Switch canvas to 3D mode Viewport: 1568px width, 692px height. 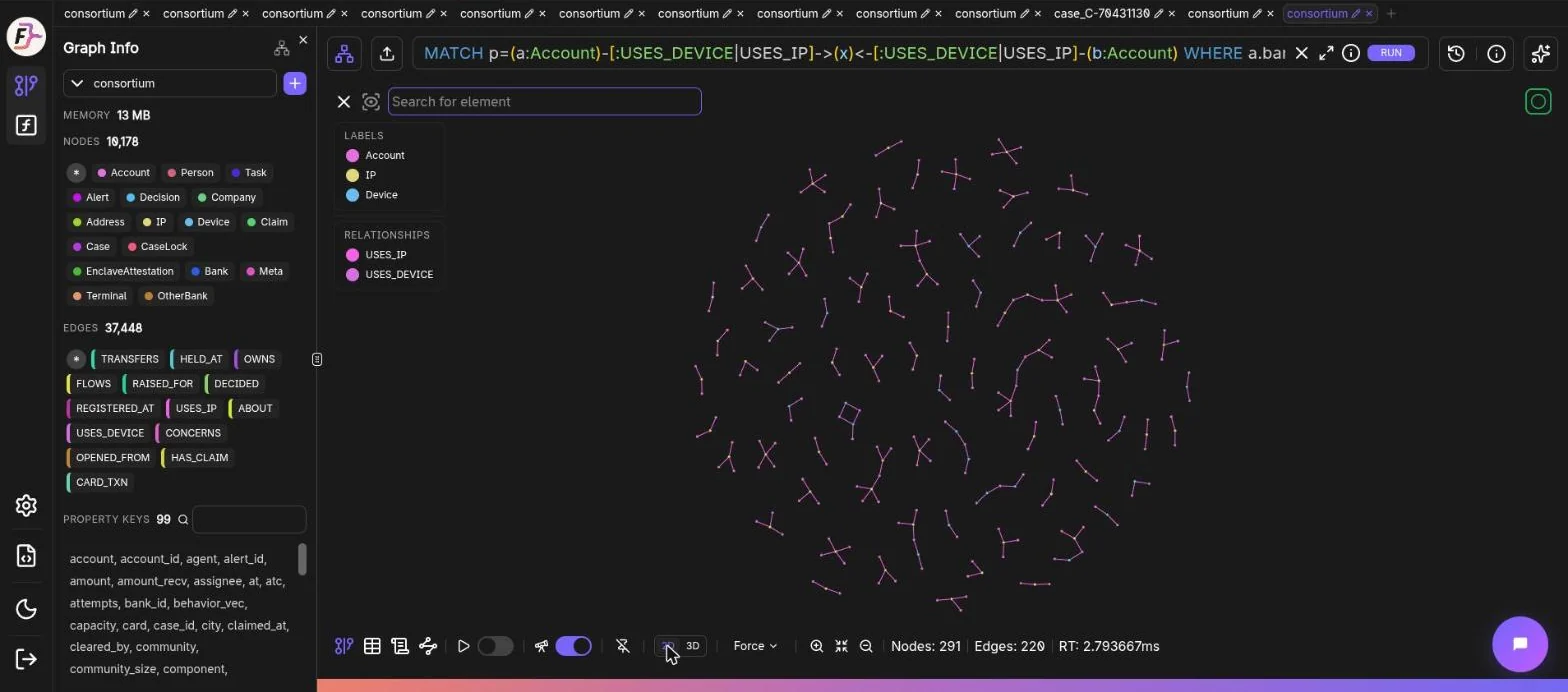pyautogui.click(x=692, y=646)
